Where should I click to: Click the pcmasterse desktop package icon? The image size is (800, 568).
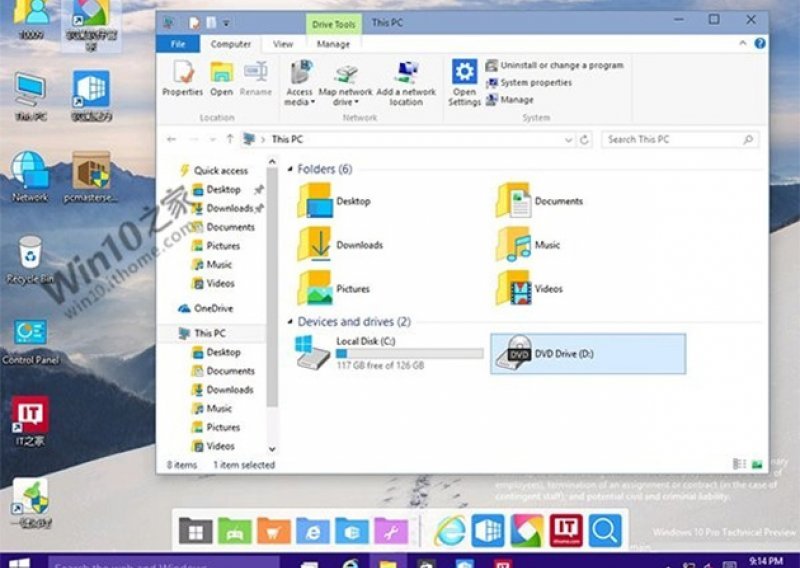pos(91,177)
